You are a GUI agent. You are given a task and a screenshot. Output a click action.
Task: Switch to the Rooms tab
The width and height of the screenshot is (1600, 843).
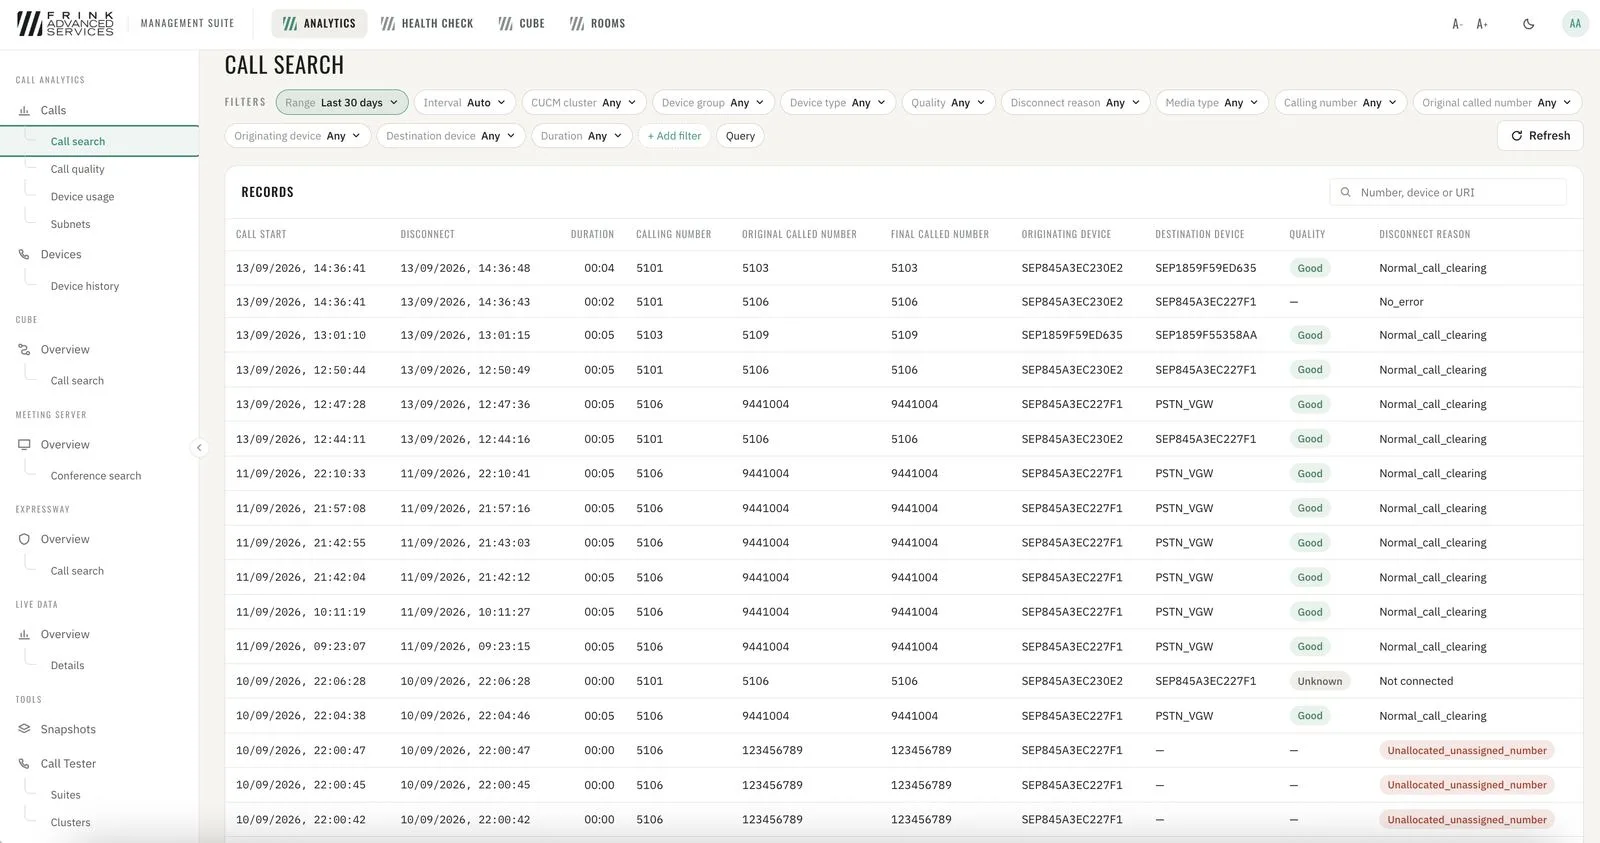click(x=597, y=23)
